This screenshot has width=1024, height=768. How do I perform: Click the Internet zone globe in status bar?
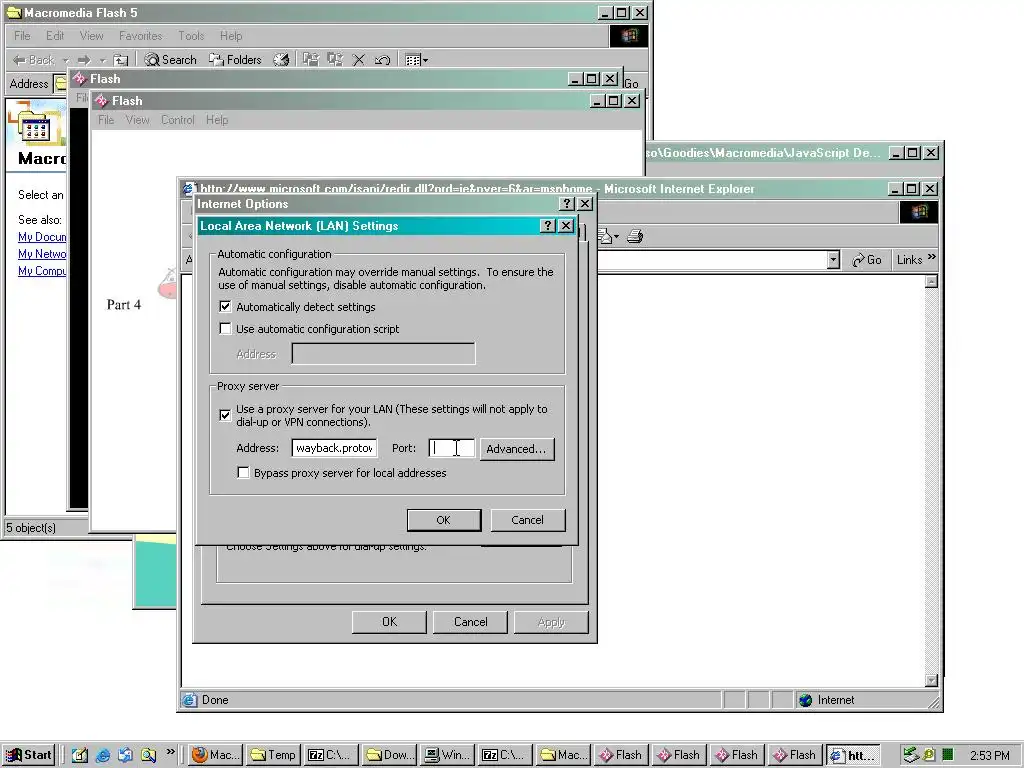[806, 700]
